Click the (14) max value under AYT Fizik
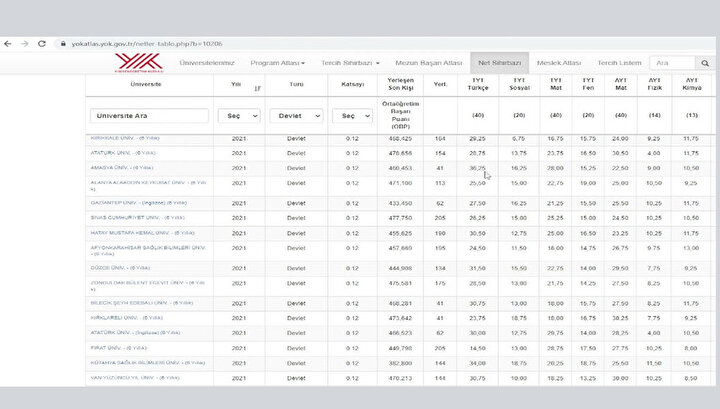Viewport: 720px width, 409px height. click(x=654, y=115)
